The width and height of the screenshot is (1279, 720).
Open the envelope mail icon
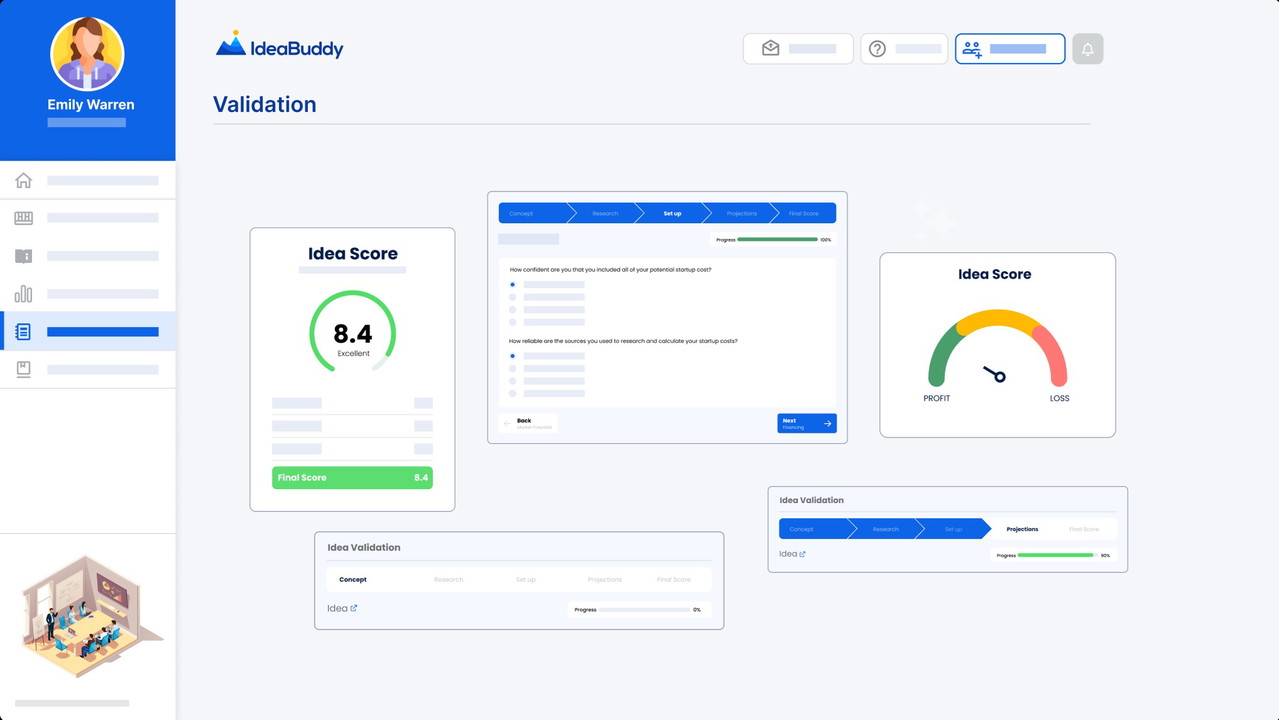770,48
